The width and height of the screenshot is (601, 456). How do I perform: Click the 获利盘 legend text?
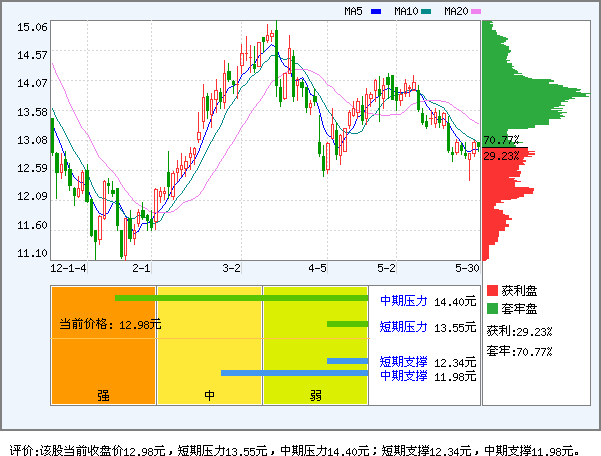point(519,291)
